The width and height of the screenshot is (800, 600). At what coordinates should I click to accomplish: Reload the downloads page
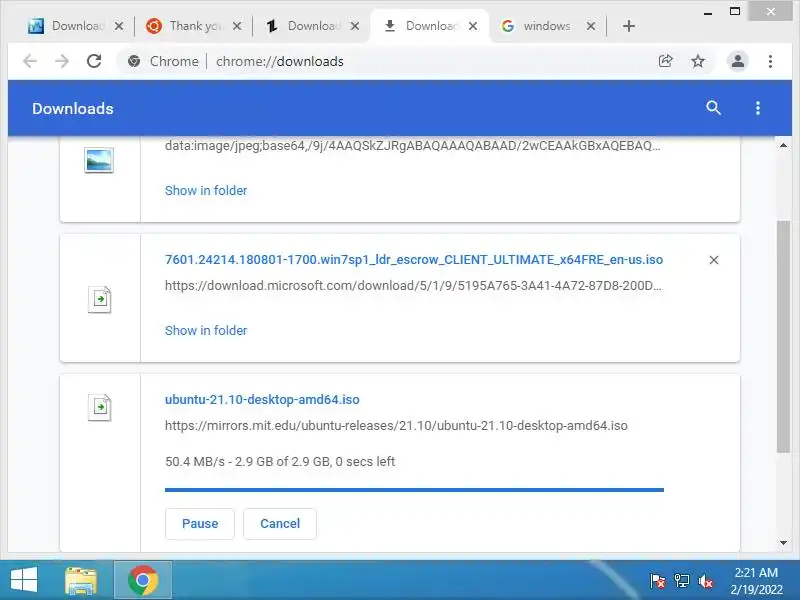(x=94, y=61)
